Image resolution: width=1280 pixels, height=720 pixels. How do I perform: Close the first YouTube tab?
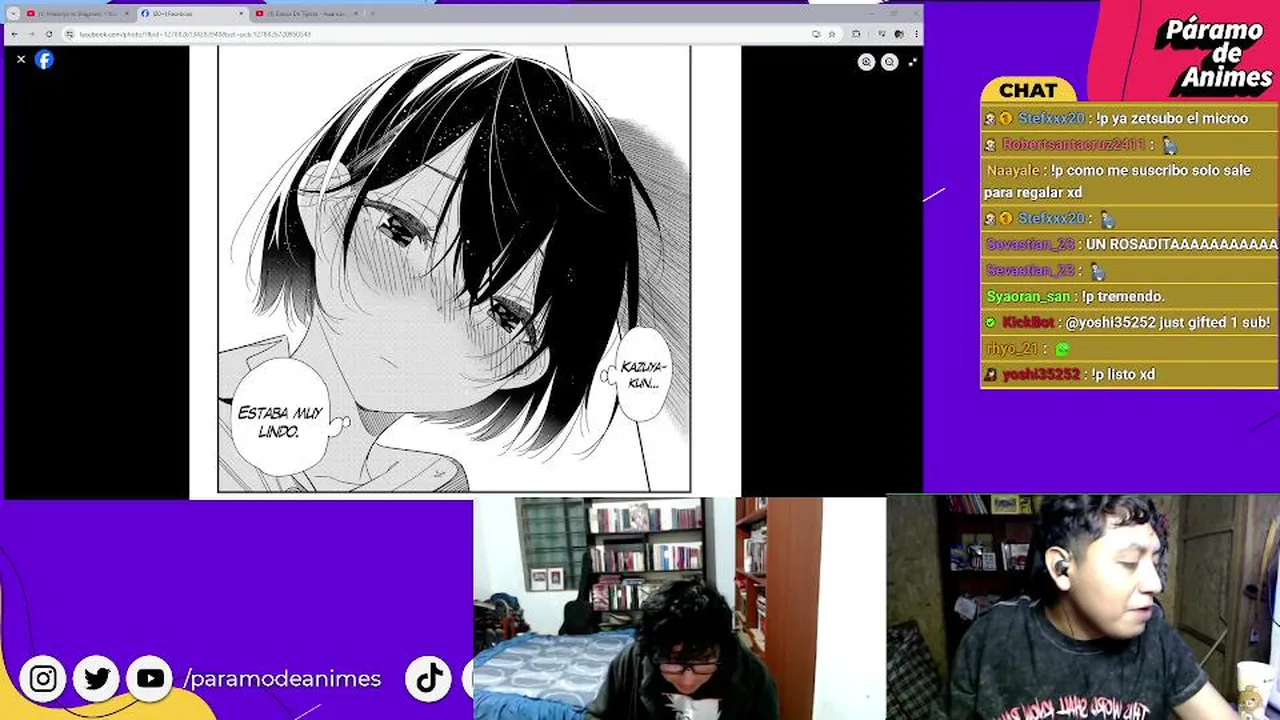(x=126, y=14)
